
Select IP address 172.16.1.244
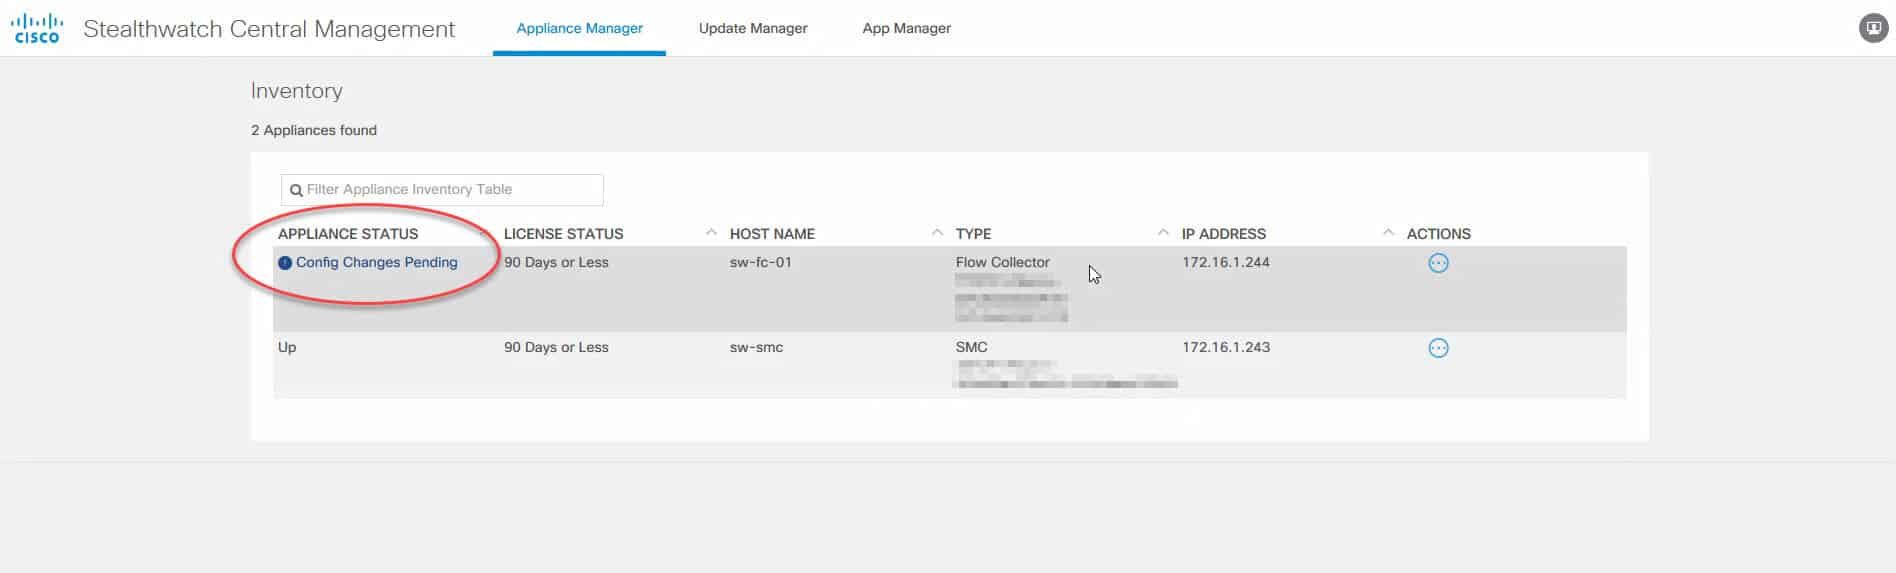tap(1225, 262)
